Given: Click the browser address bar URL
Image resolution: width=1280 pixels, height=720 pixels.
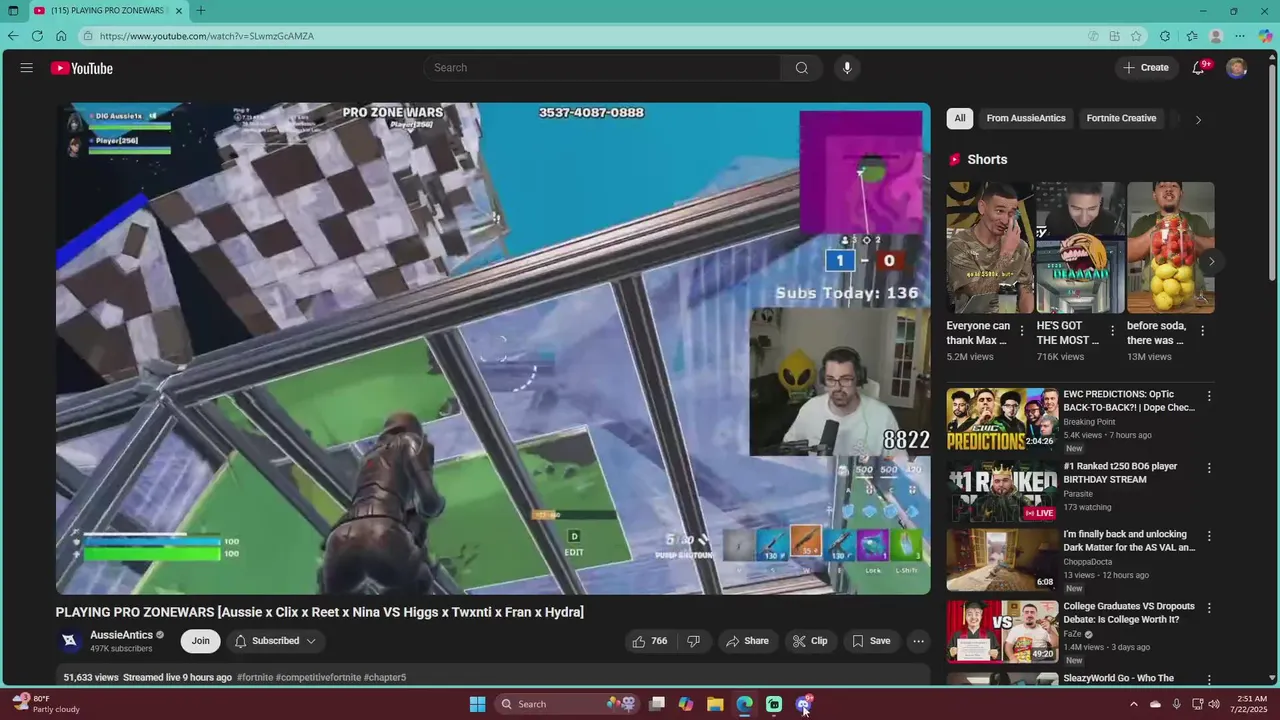Looking at the screenshot, I should 207,36.
